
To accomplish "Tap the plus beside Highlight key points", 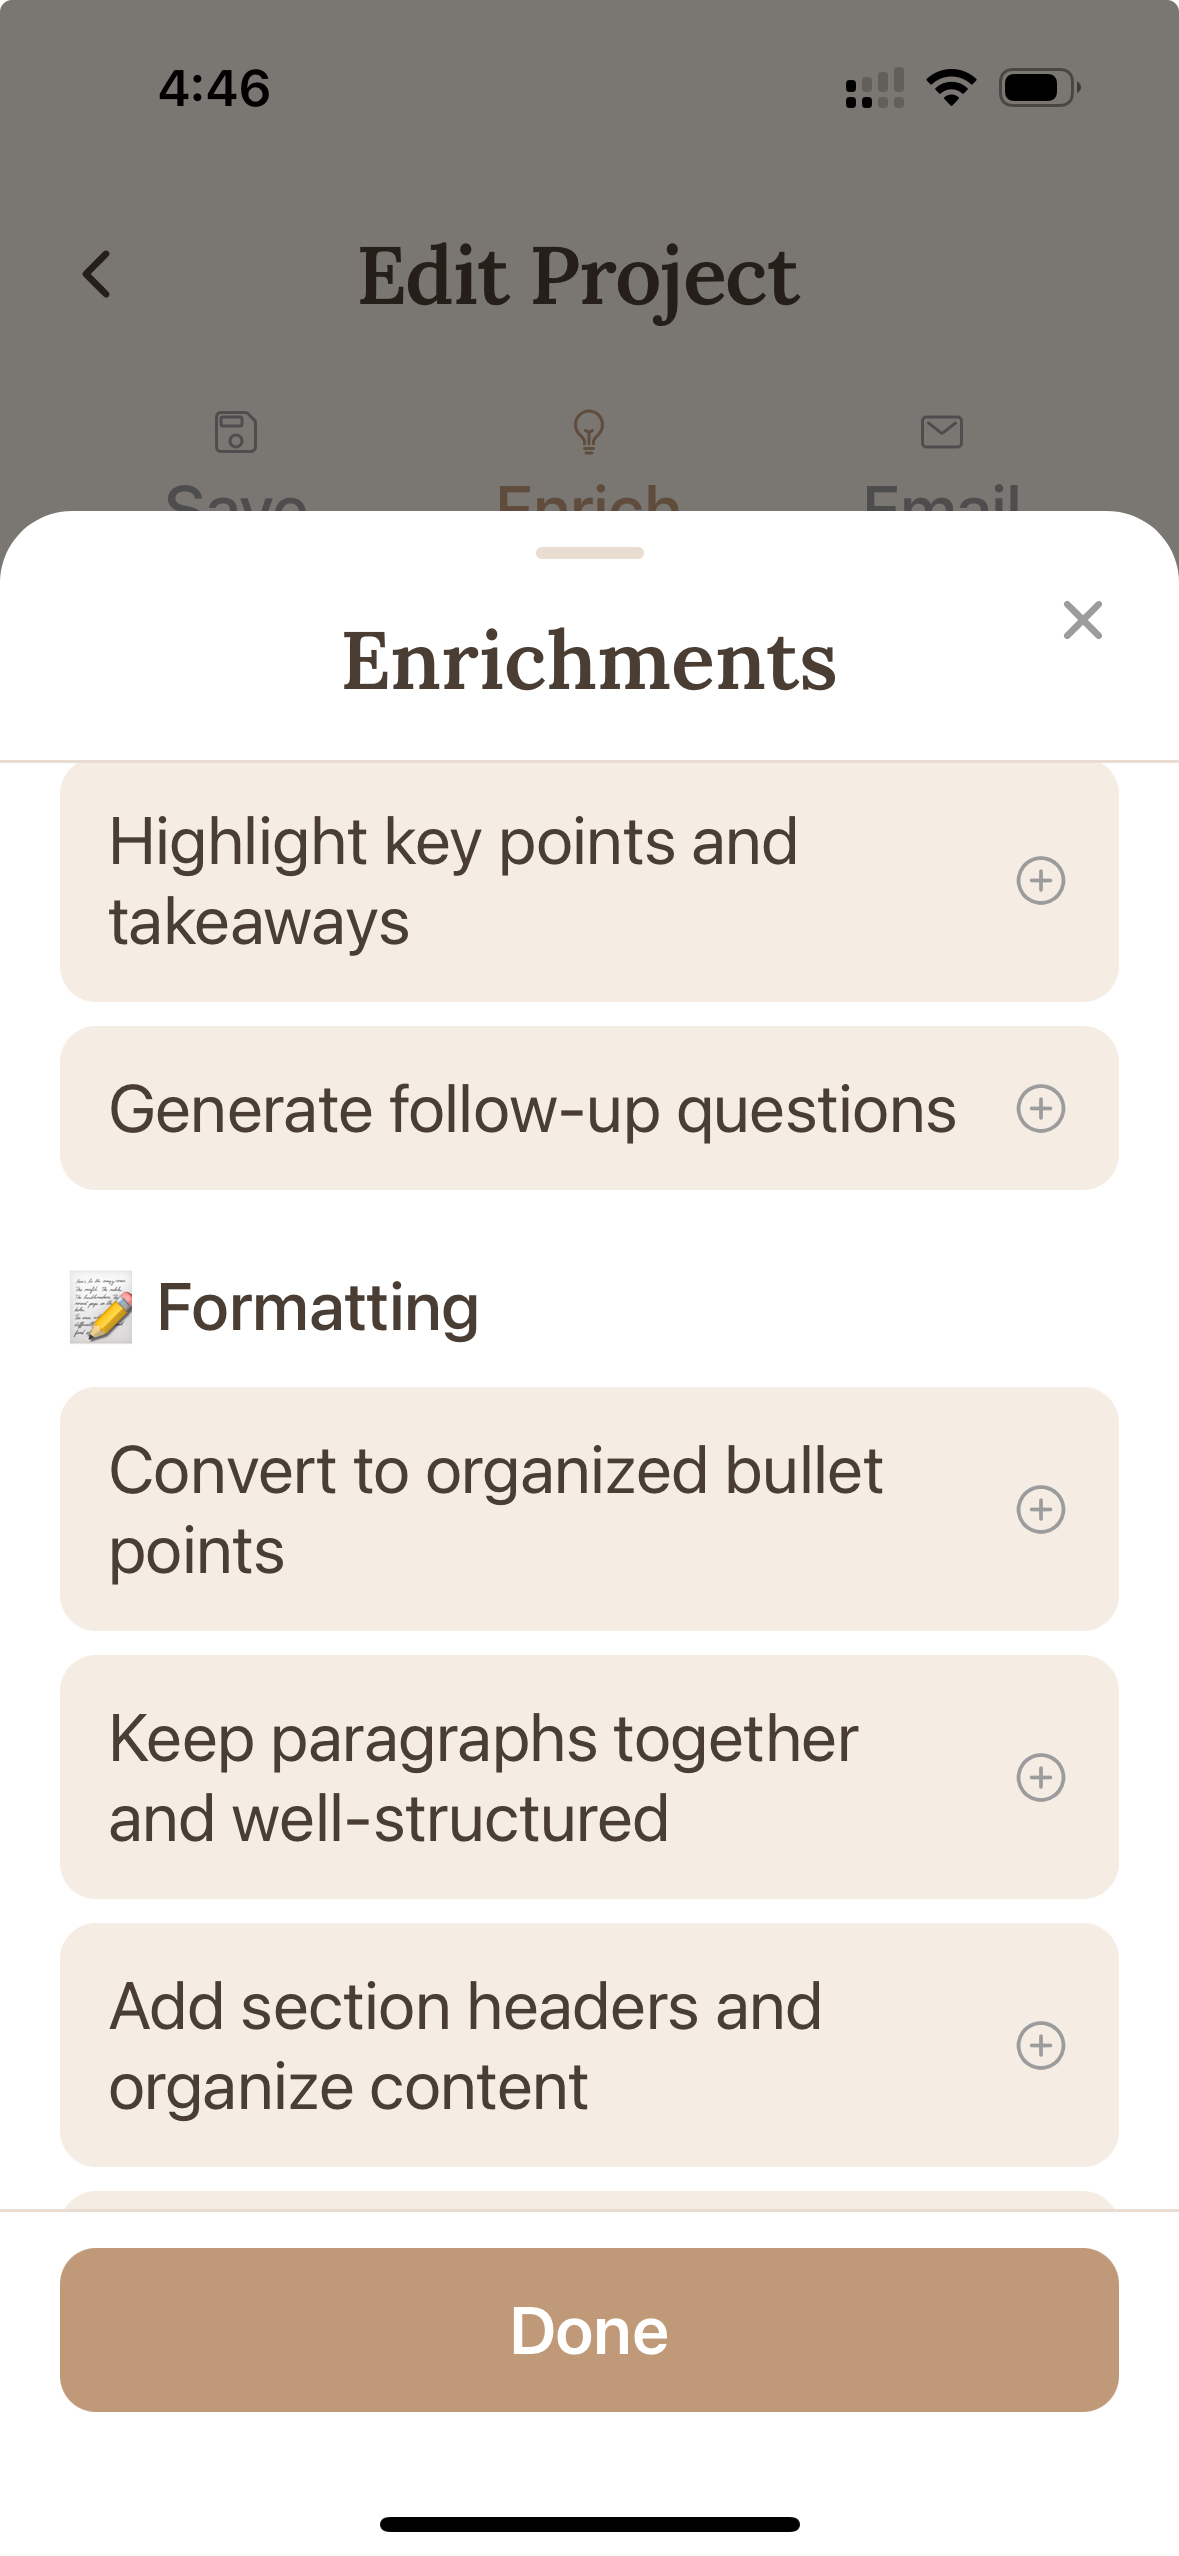I will (1042, 881).
